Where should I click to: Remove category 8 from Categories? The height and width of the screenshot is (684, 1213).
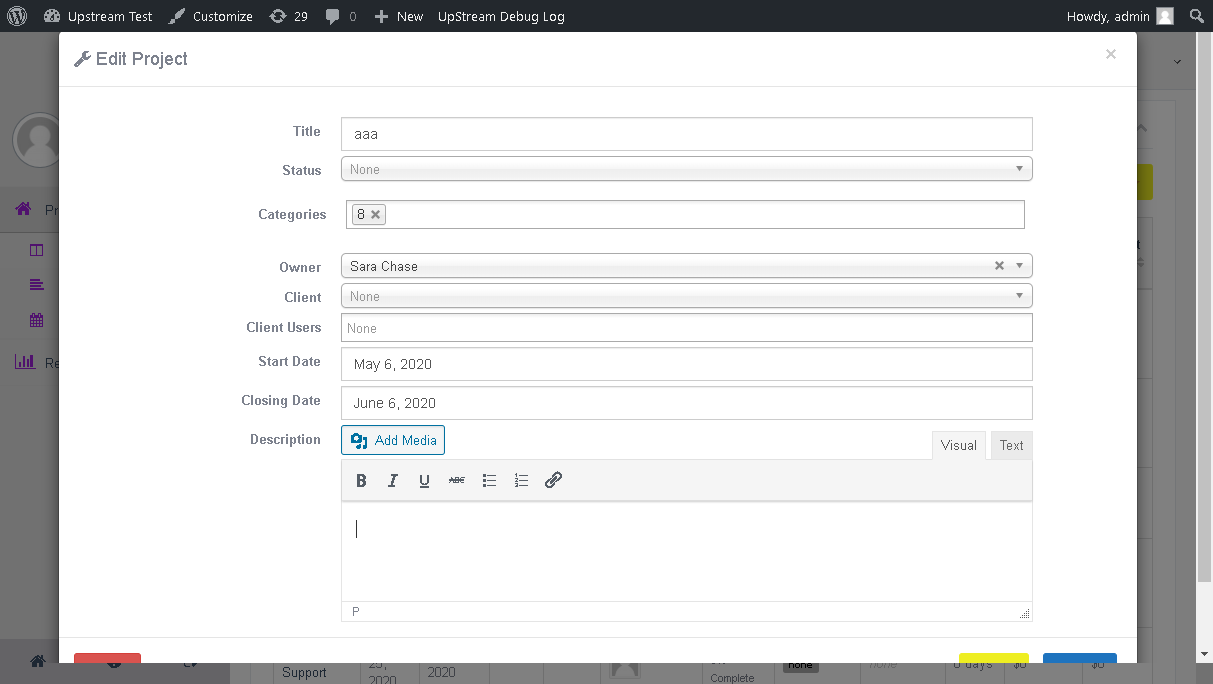point(376,213)
